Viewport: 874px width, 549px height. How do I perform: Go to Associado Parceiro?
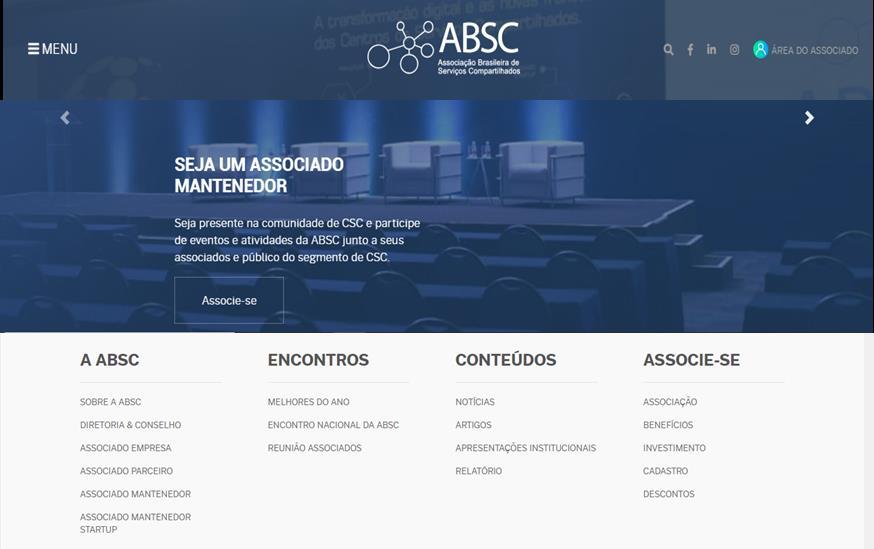[126, 471]
